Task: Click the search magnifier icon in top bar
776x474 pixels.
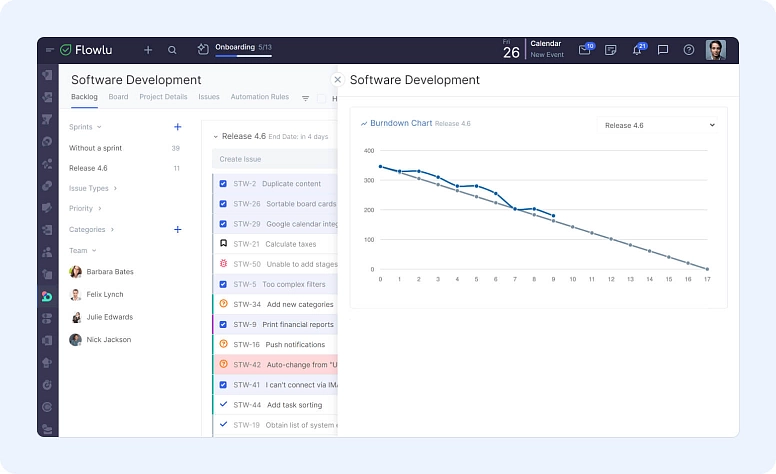Action: (172, 50)
